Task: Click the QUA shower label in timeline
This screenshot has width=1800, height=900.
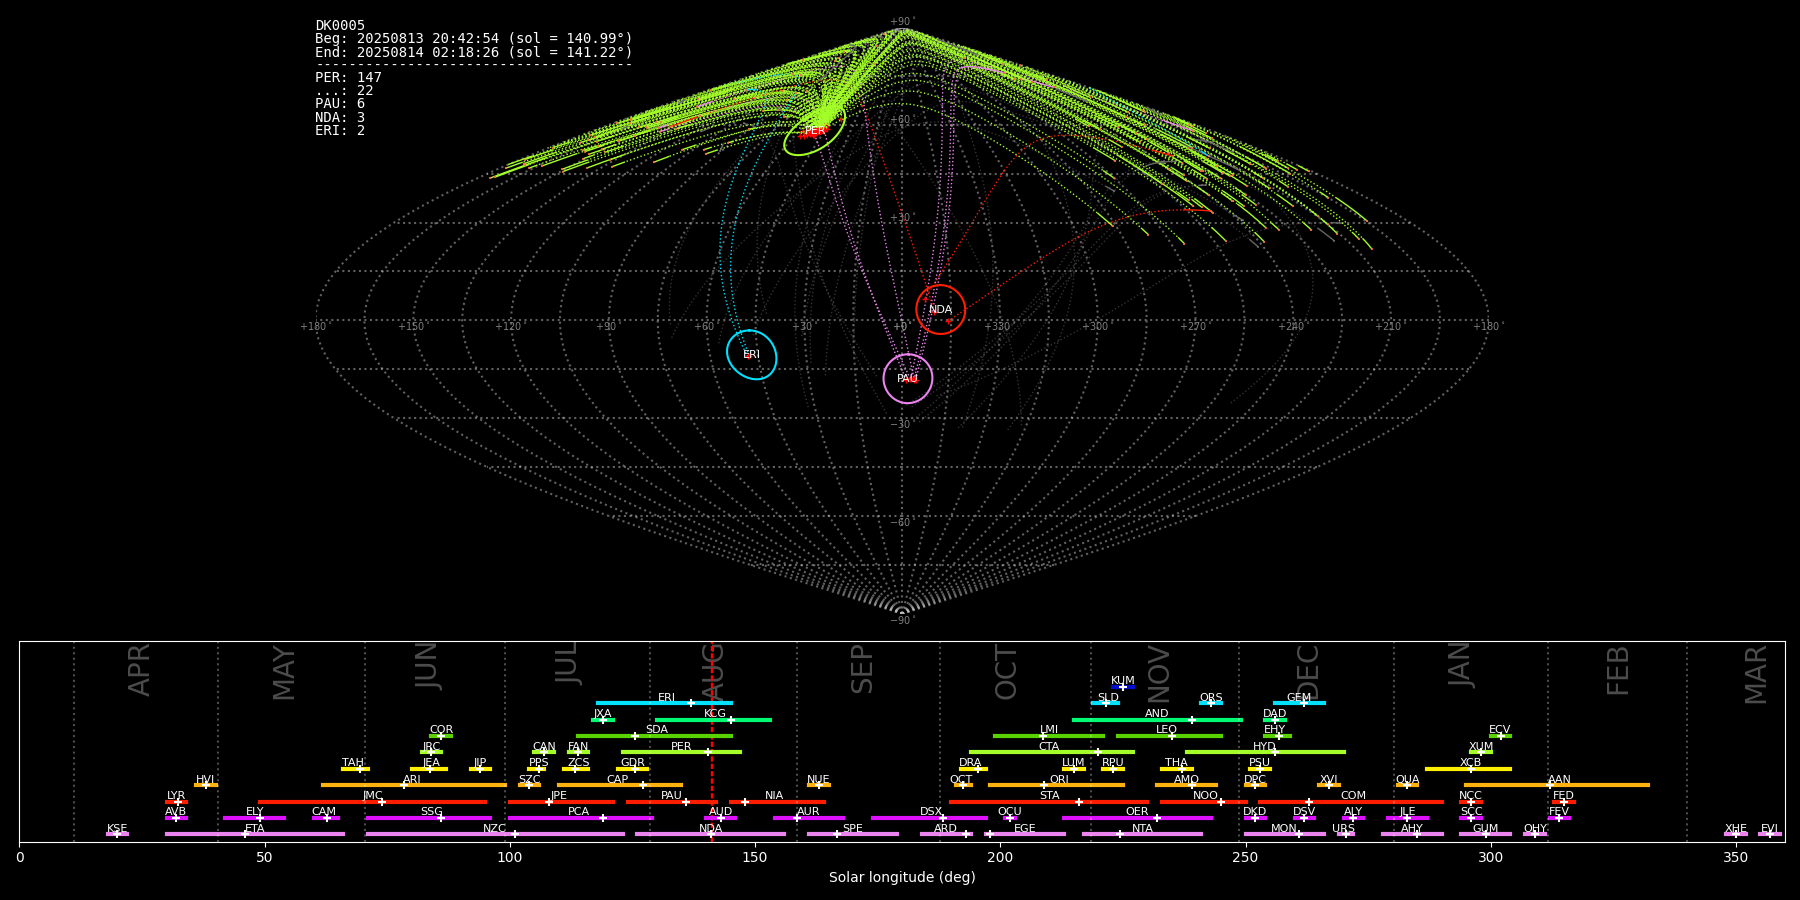Action: click(1407, 779)
